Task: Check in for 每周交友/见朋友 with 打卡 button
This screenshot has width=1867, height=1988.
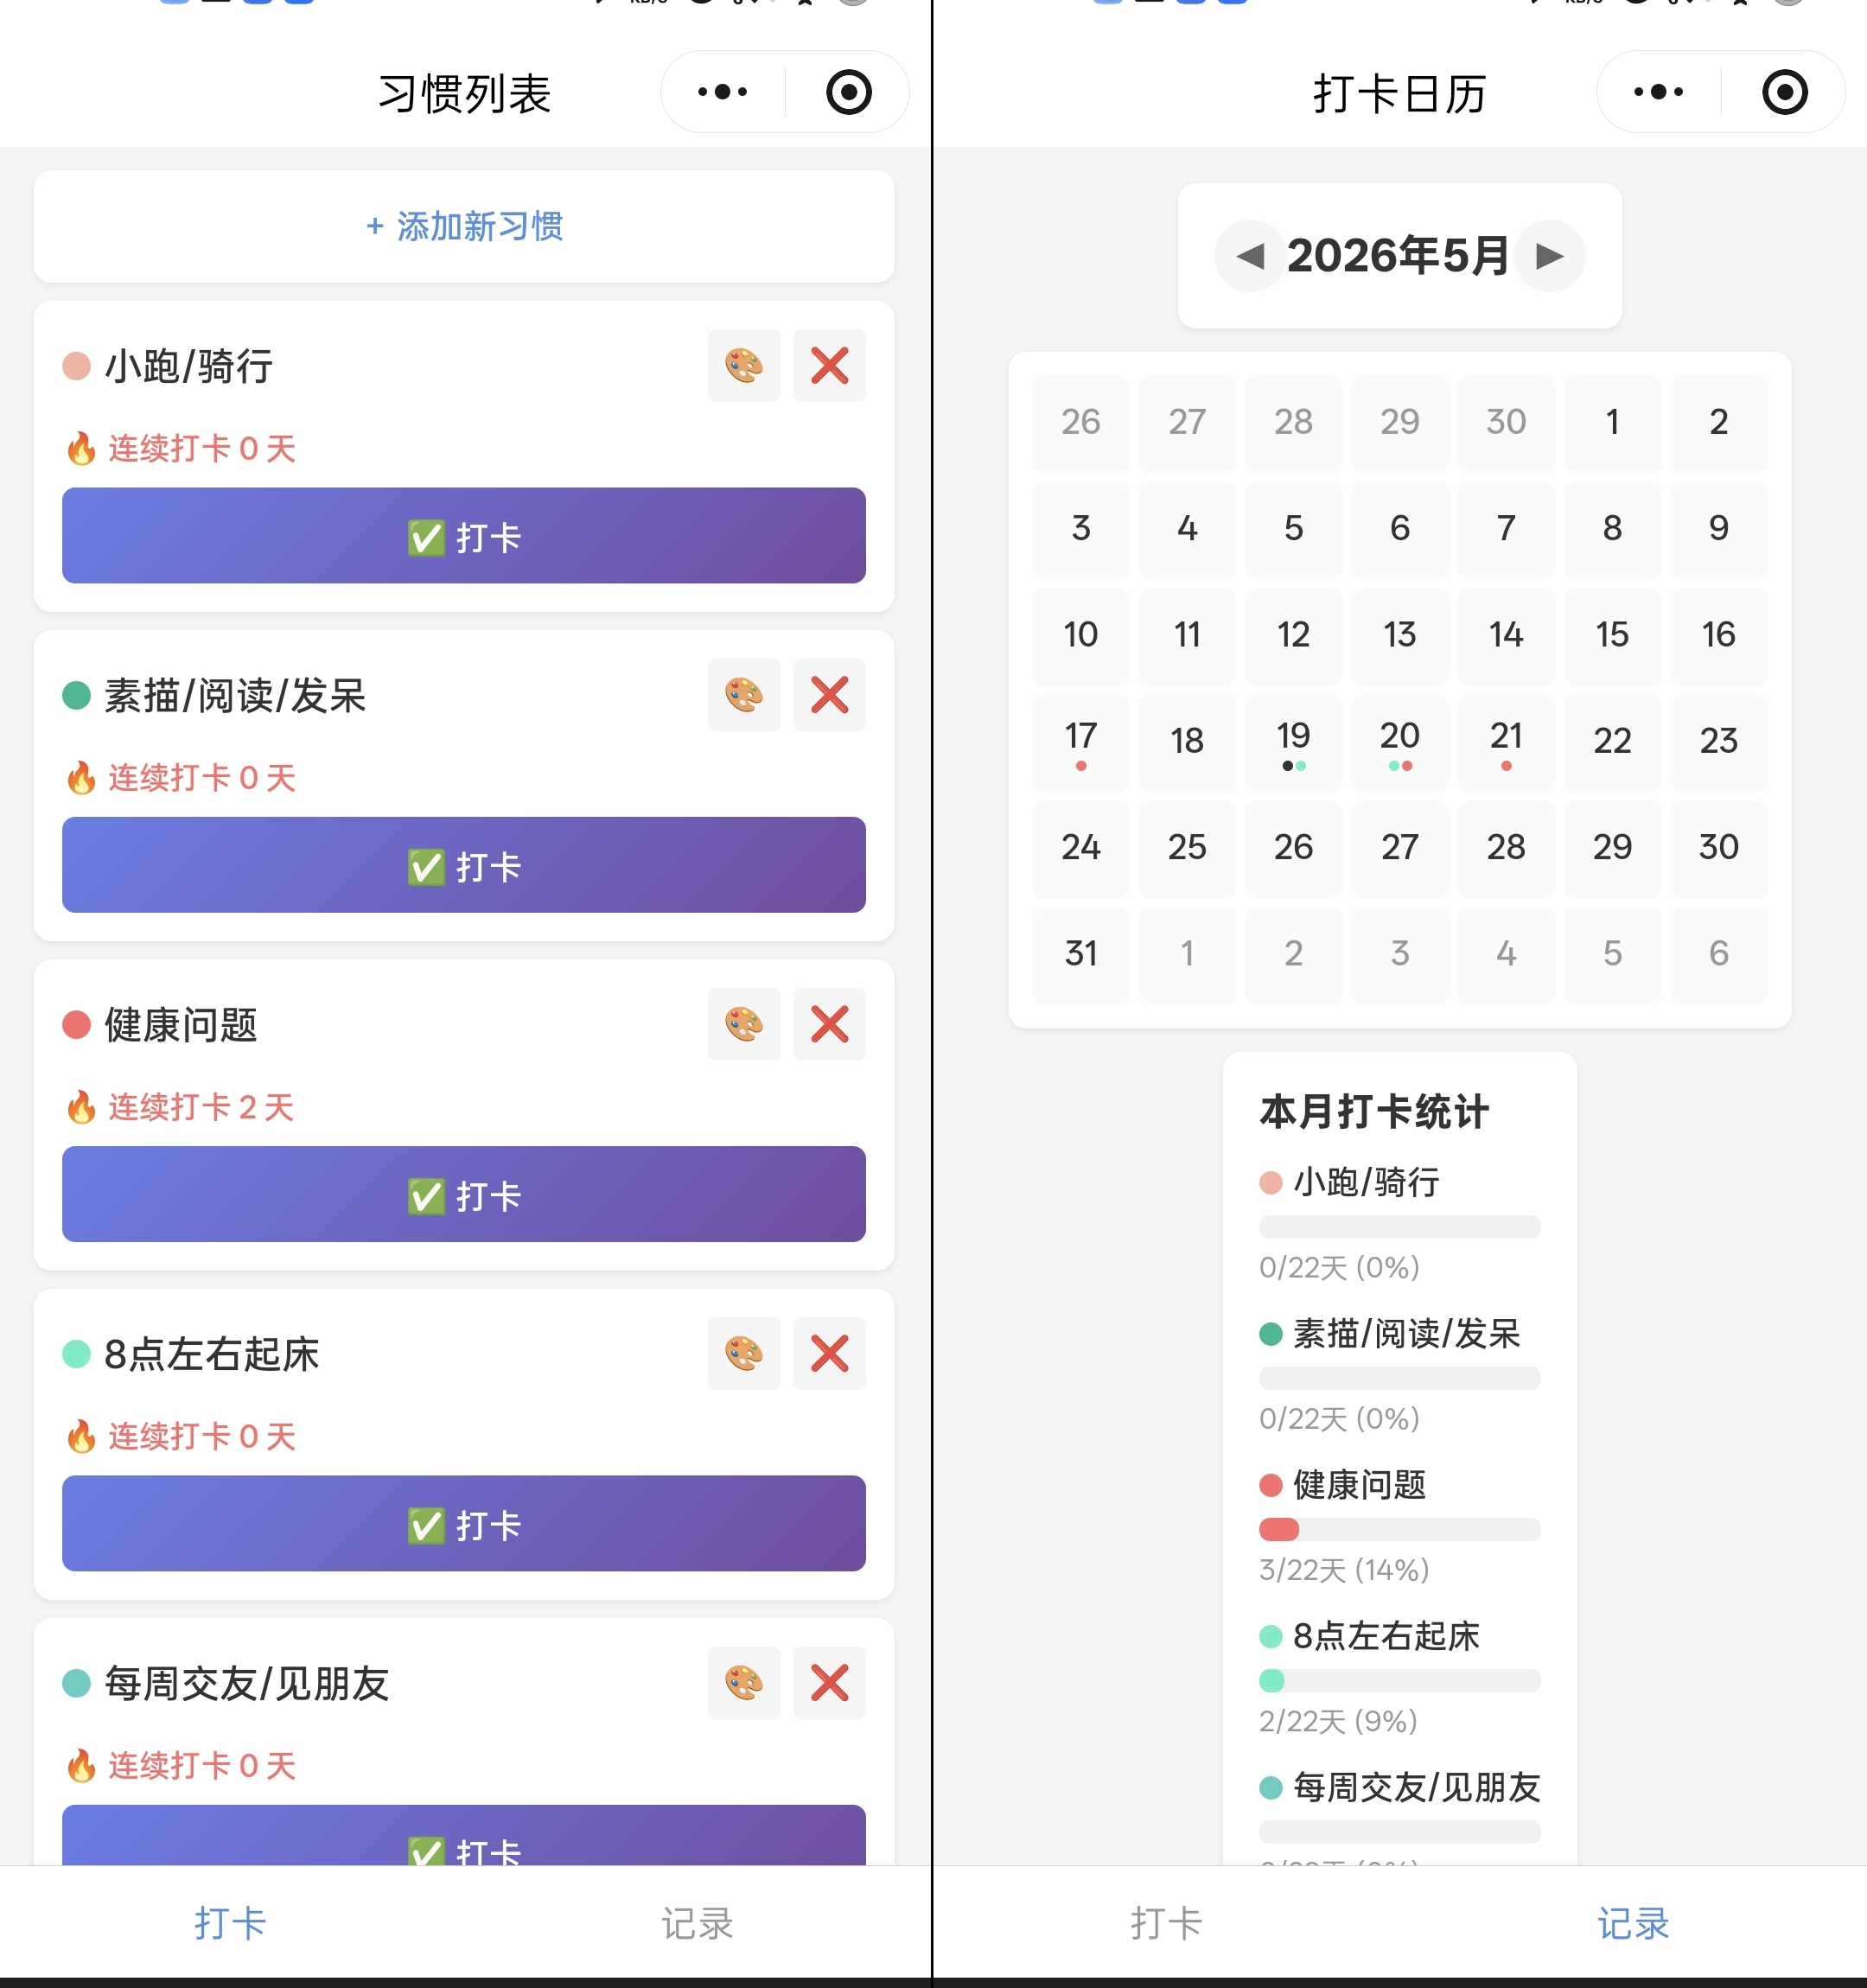Action: 464,1836
